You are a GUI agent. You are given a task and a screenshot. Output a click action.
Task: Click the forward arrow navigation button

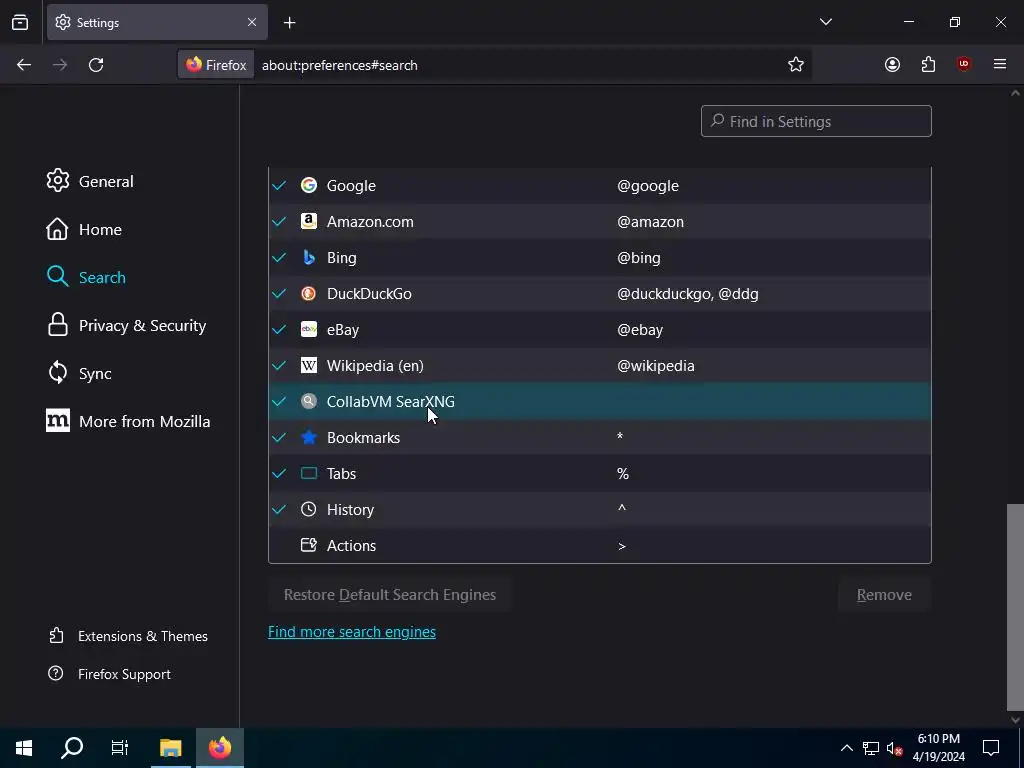click(60, 65)
